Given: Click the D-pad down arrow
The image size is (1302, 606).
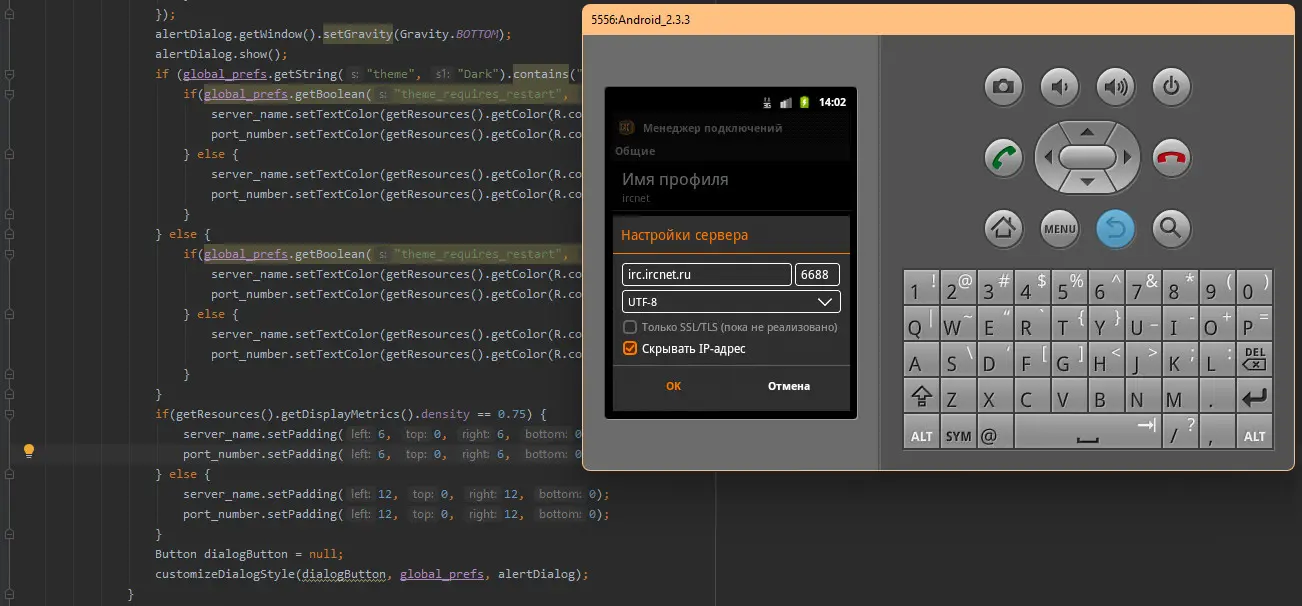Looking at the screenshot, I should (1087, 182).
